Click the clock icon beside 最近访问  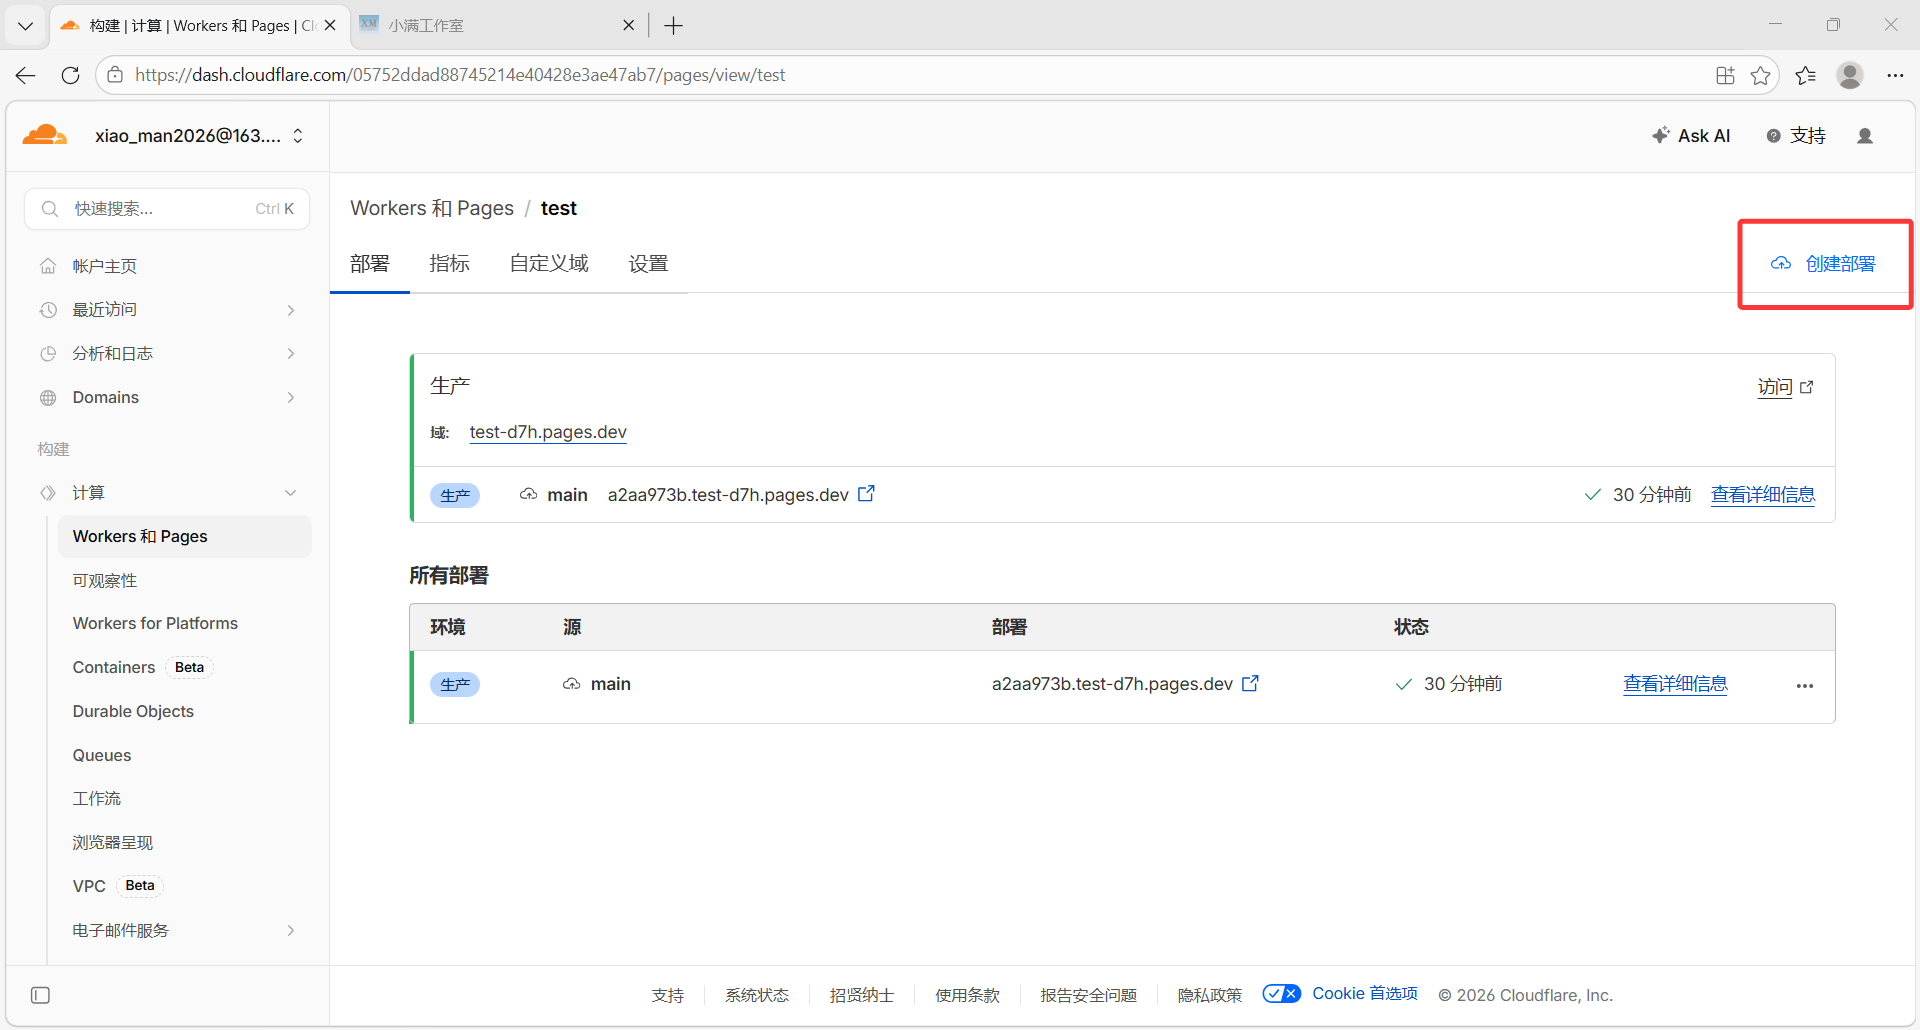(x=48, y=310)
